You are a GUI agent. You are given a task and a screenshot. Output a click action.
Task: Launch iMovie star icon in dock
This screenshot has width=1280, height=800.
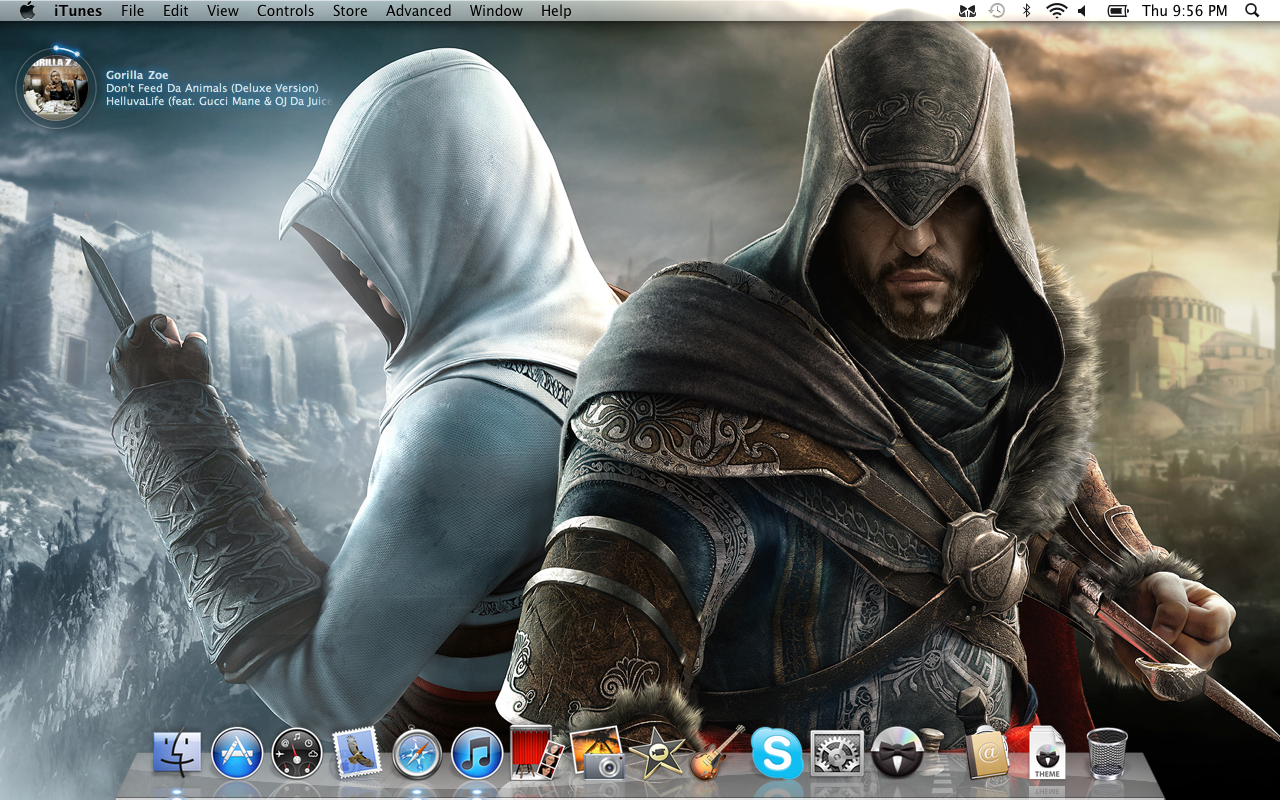click(656, 753)
